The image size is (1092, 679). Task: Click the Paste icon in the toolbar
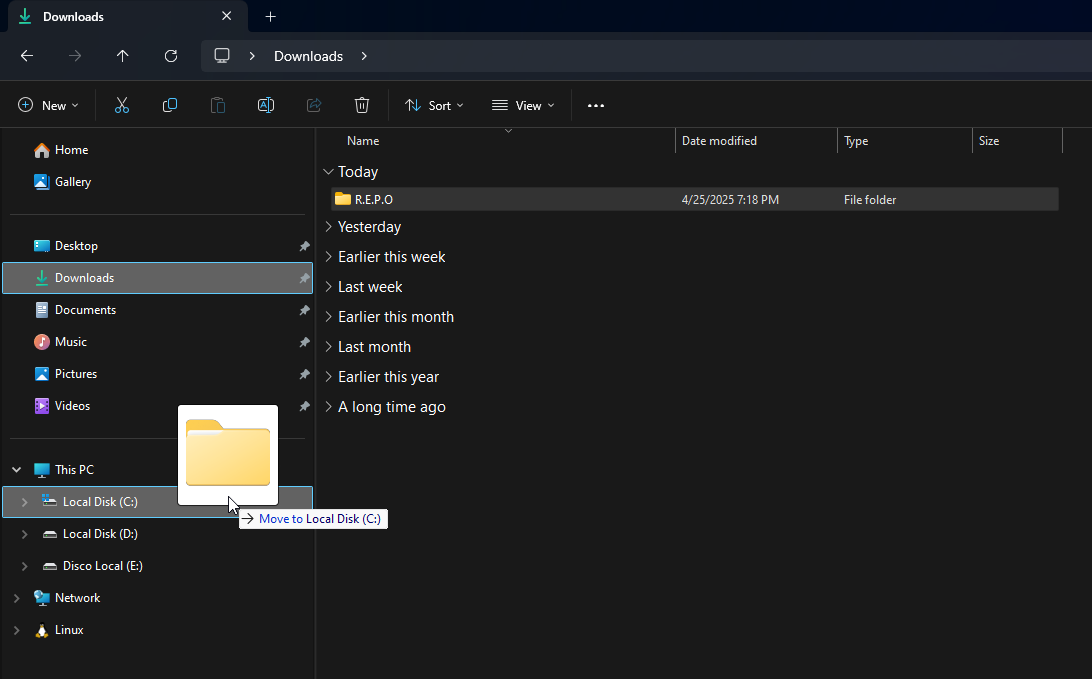(x=218, y=105)
